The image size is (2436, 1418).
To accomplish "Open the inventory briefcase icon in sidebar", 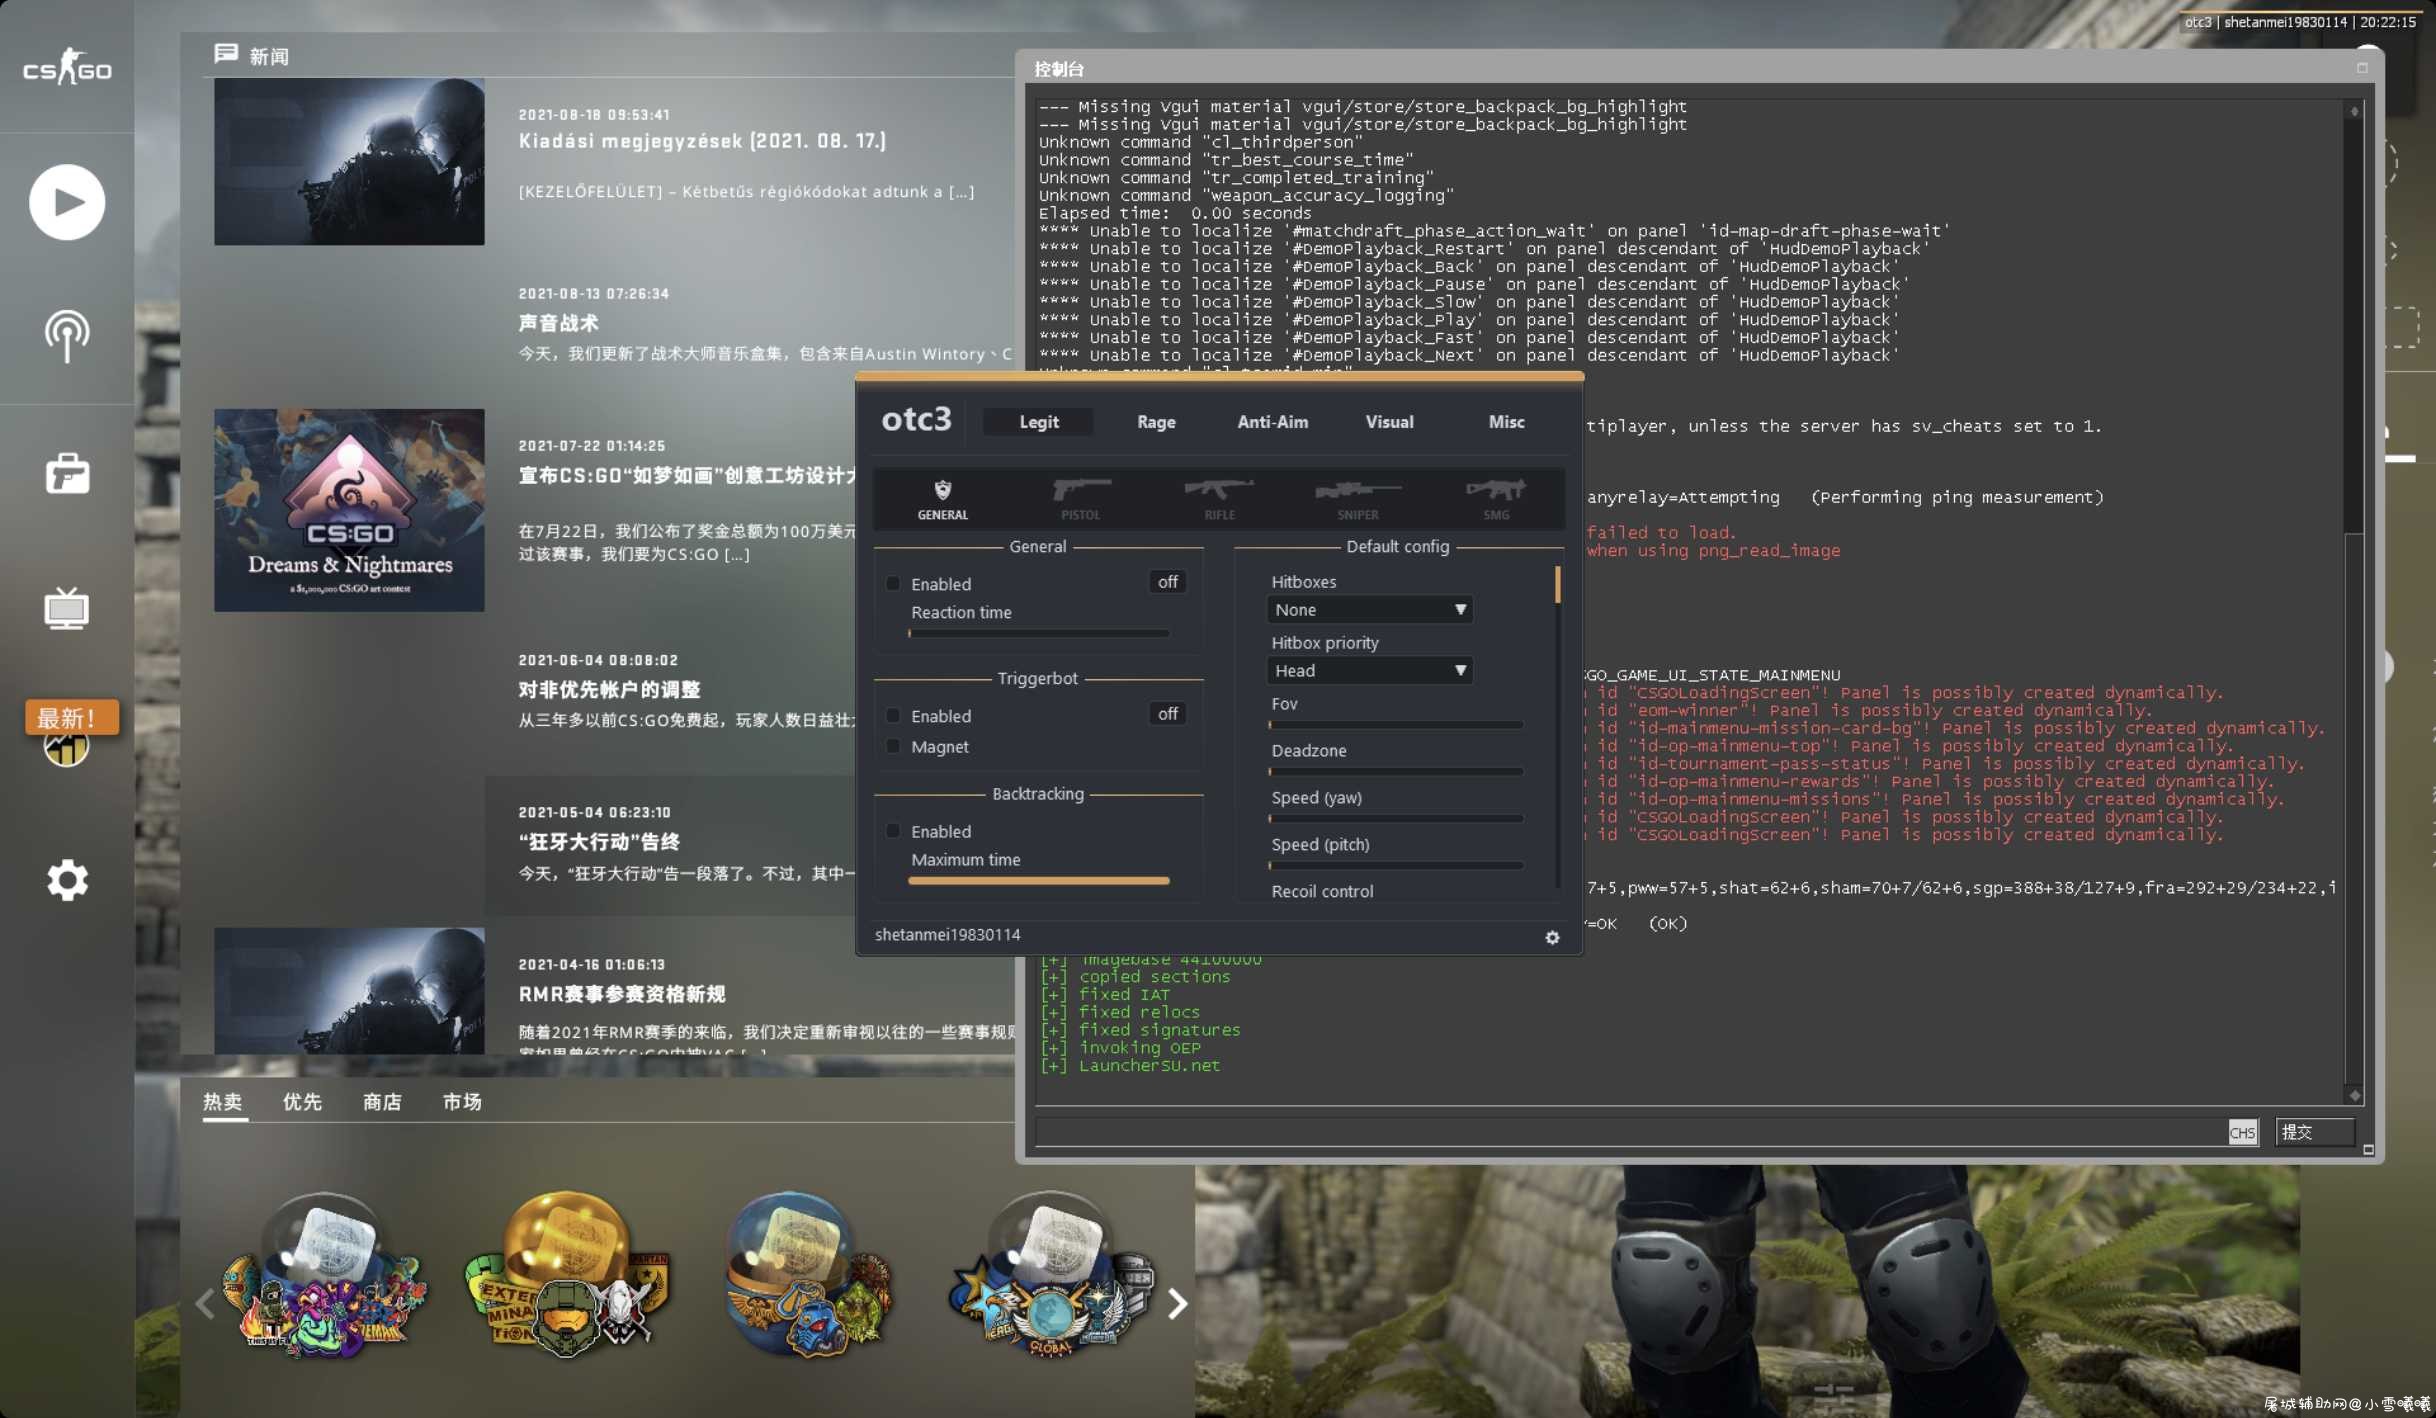I will tap(67, 473).
